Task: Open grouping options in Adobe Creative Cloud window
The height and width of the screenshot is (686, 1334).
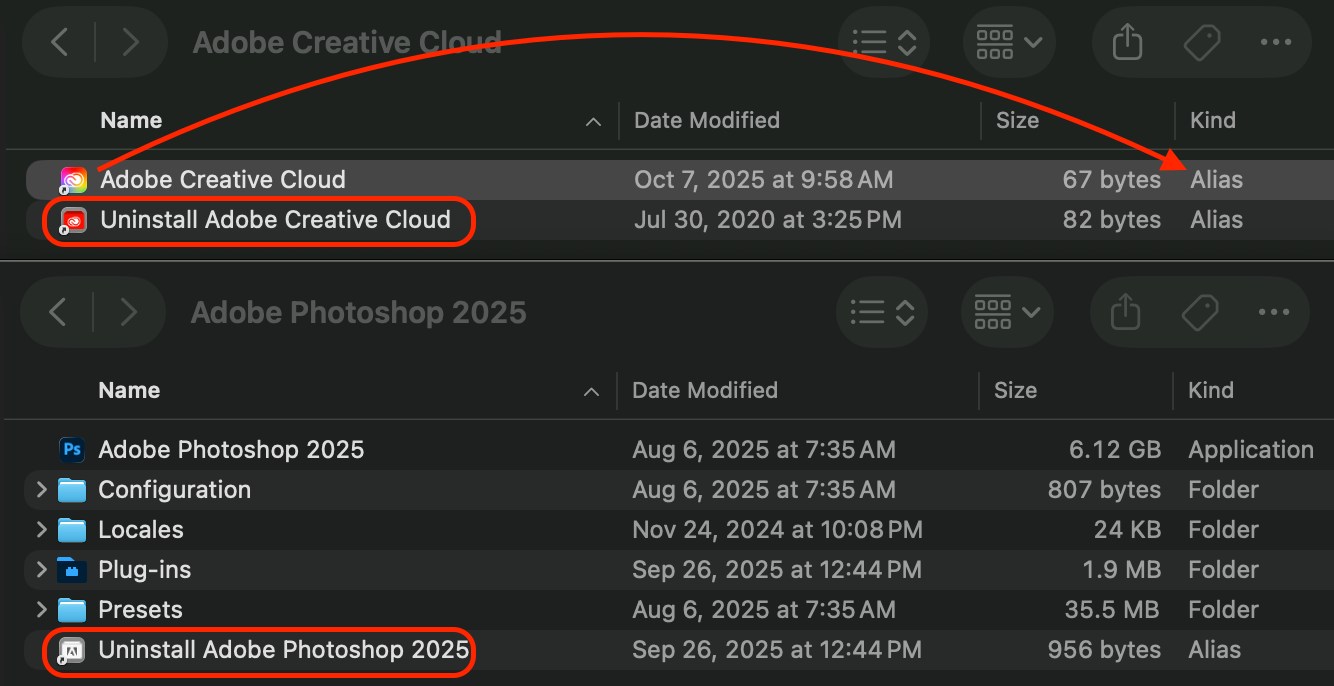Action: (1009, 42)
